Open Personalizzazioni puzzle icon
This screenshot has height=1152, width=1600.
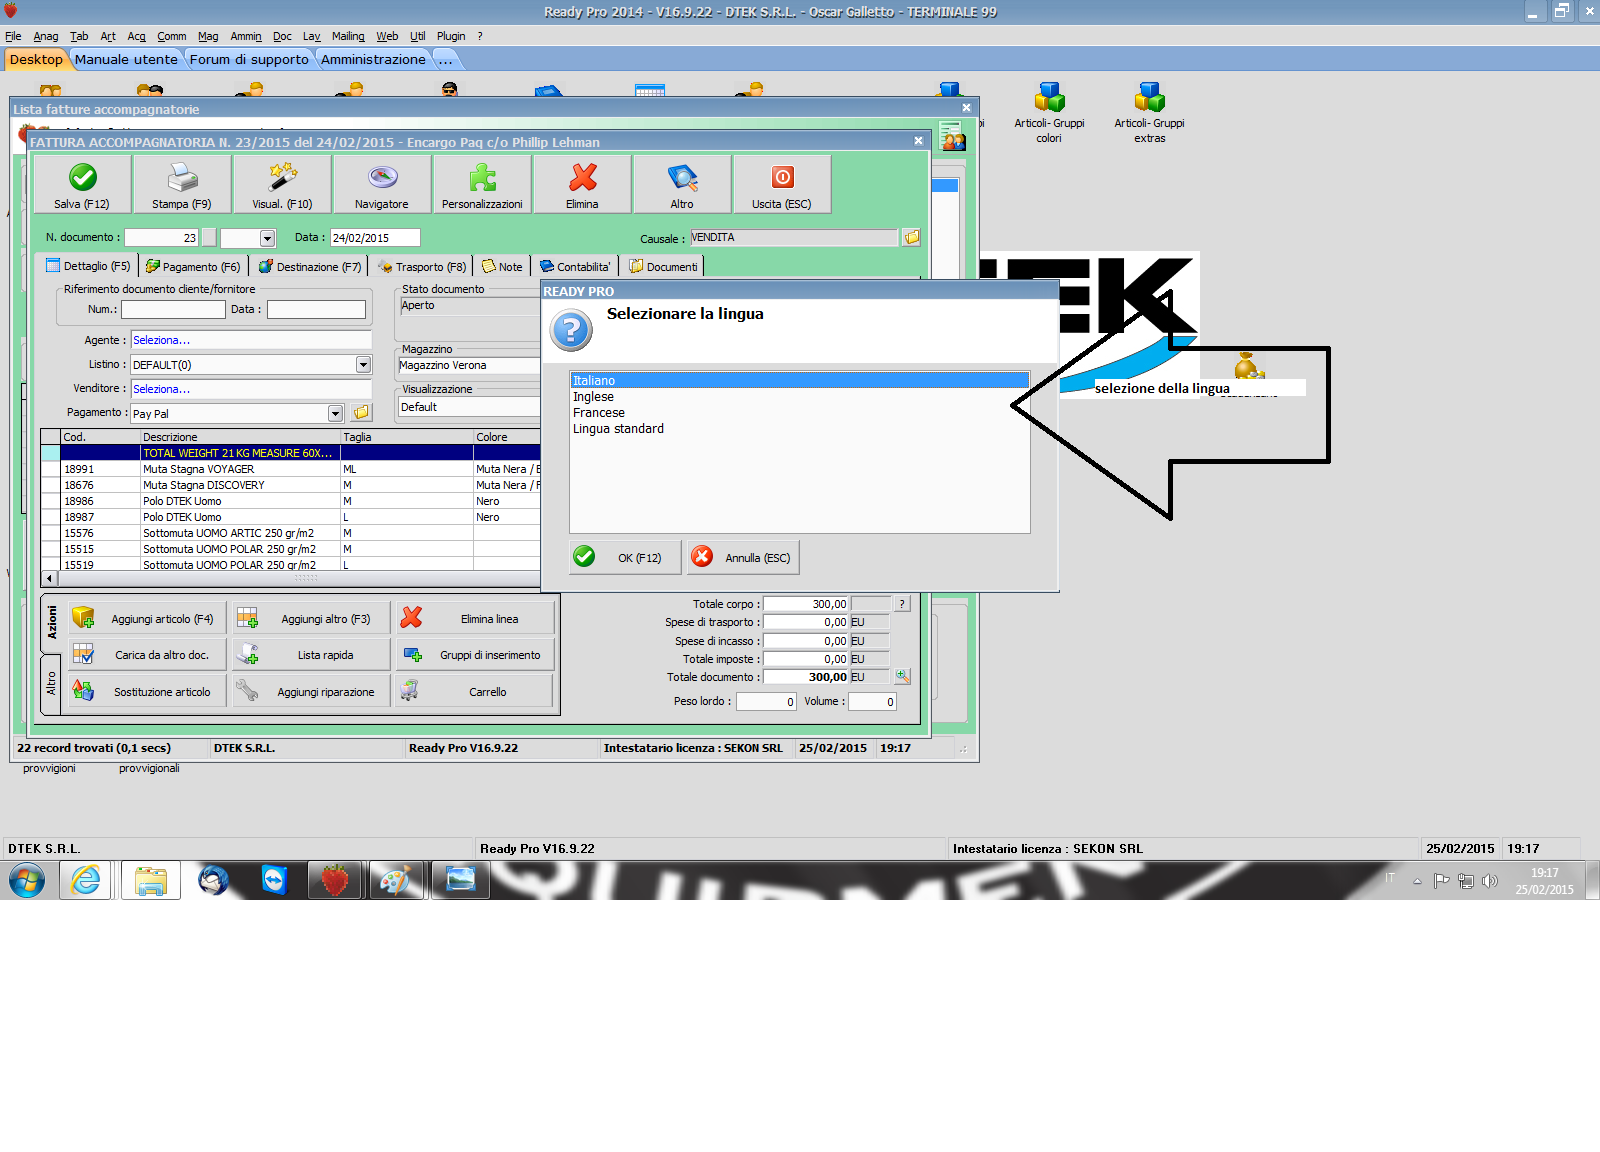coord(482,177)
